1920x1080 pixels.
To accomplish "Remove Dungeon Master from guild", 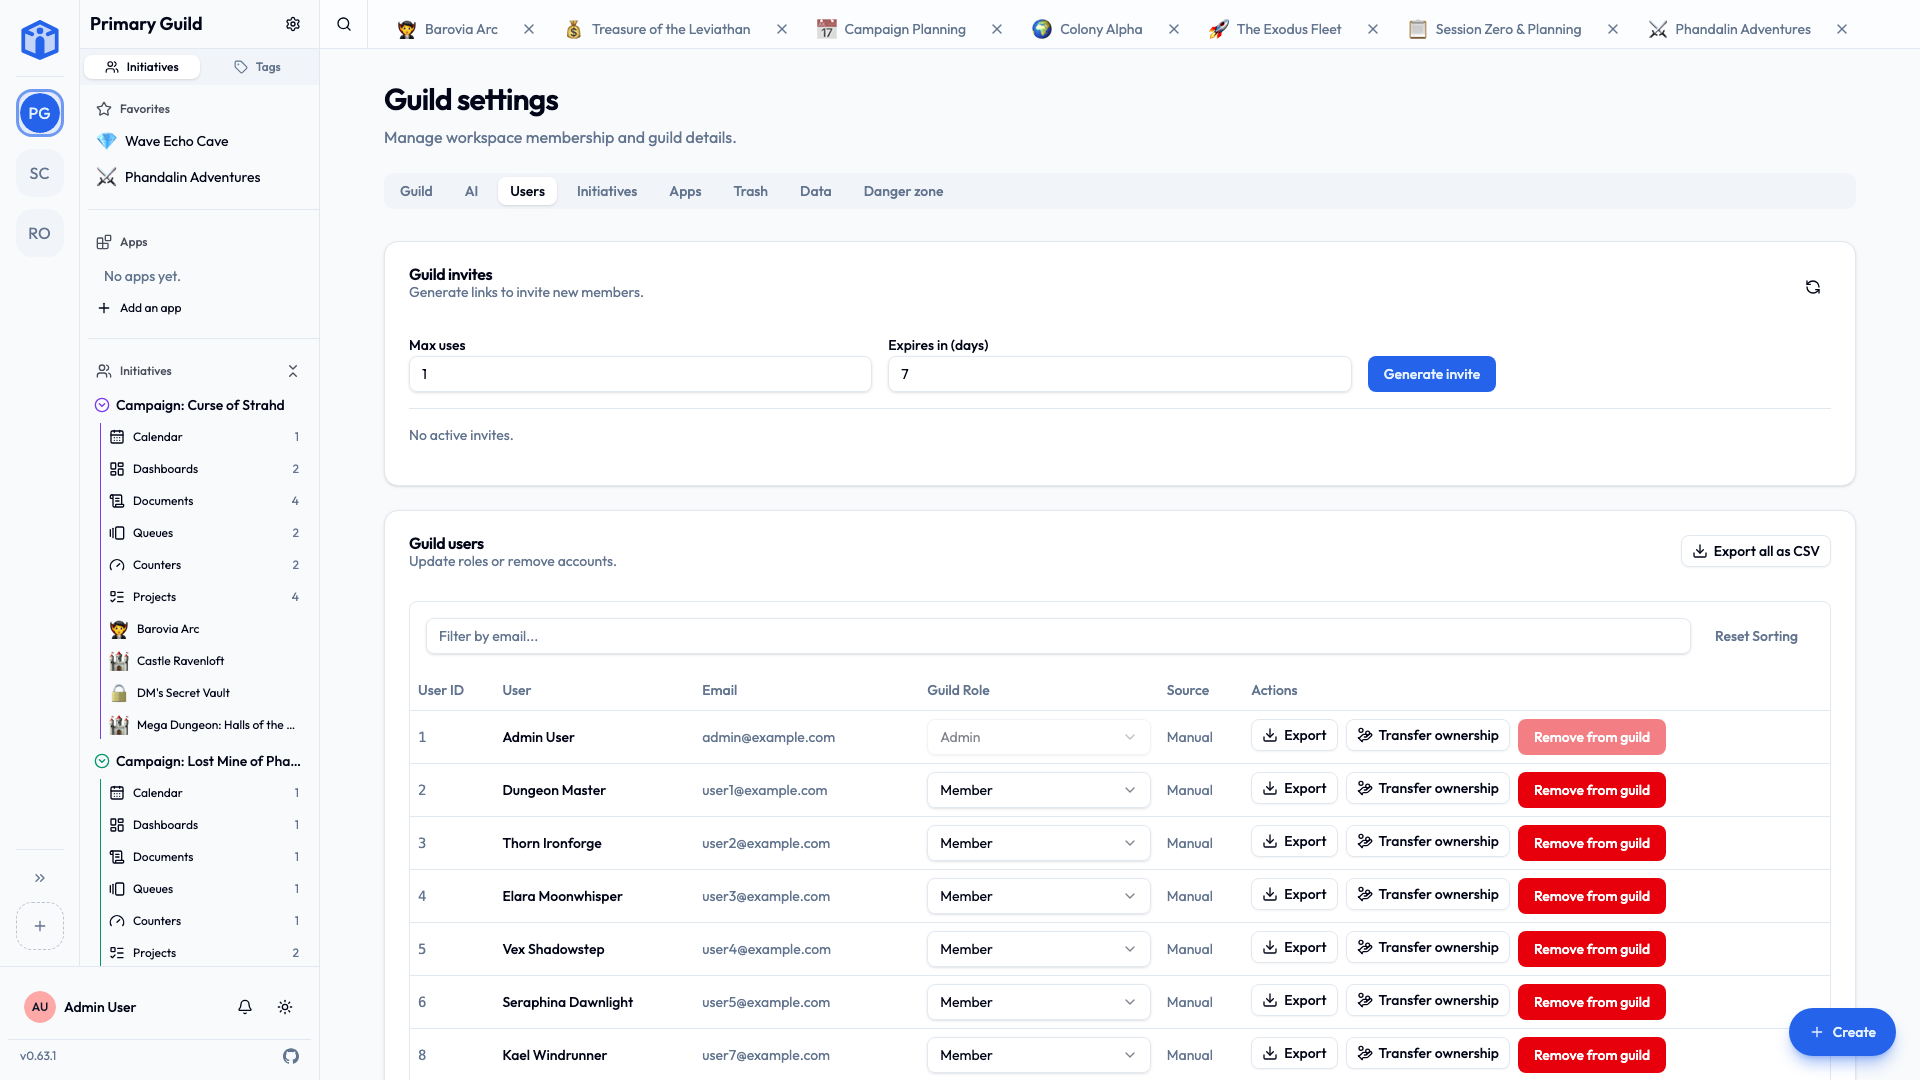I will [1591, 790].
